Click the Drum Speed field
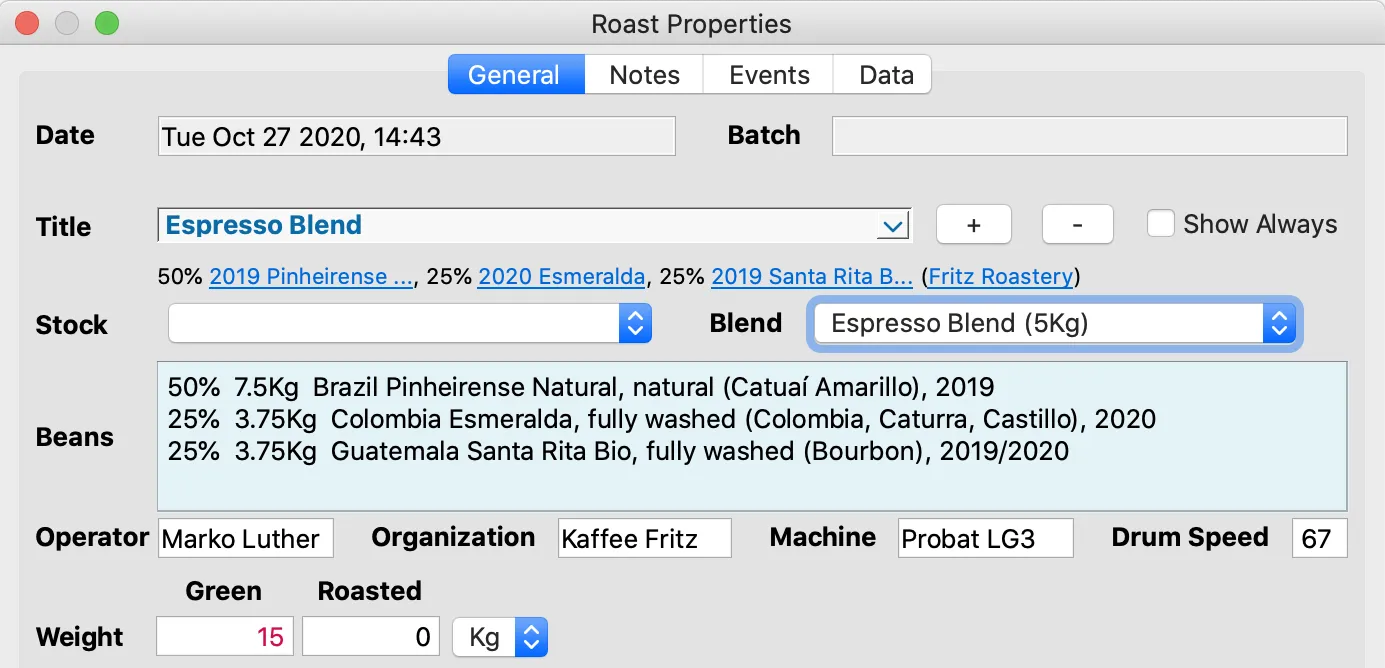Image resolution: width=1385 pixels, height=668 pixels. [1319, 538]
